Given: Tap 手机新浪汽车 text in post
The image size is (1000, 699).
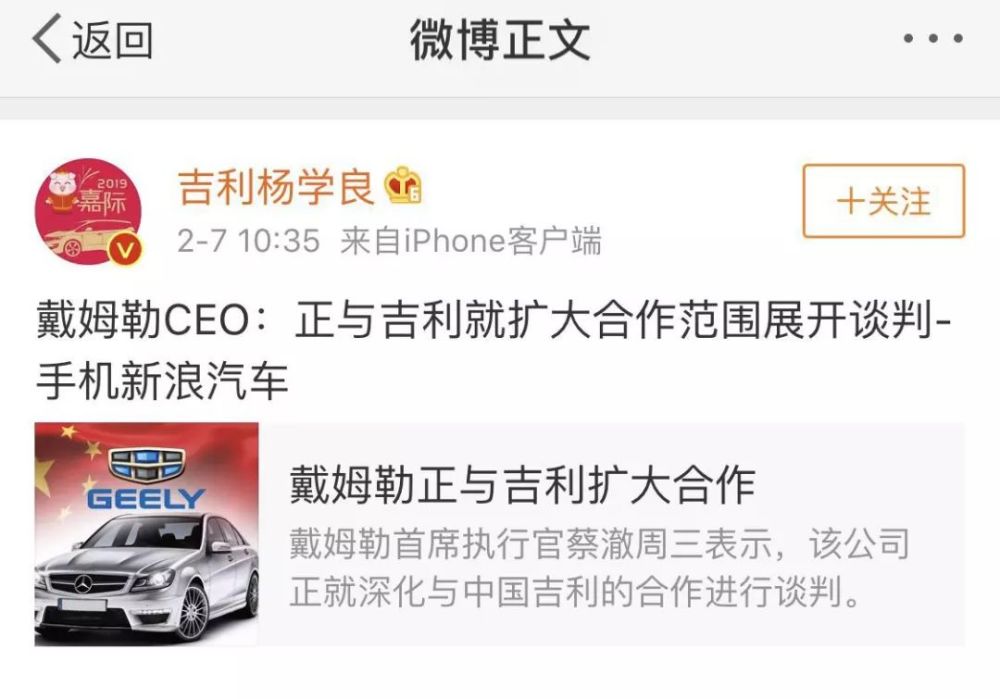Looking at the screenshot, I should click(x=163, y=381).
